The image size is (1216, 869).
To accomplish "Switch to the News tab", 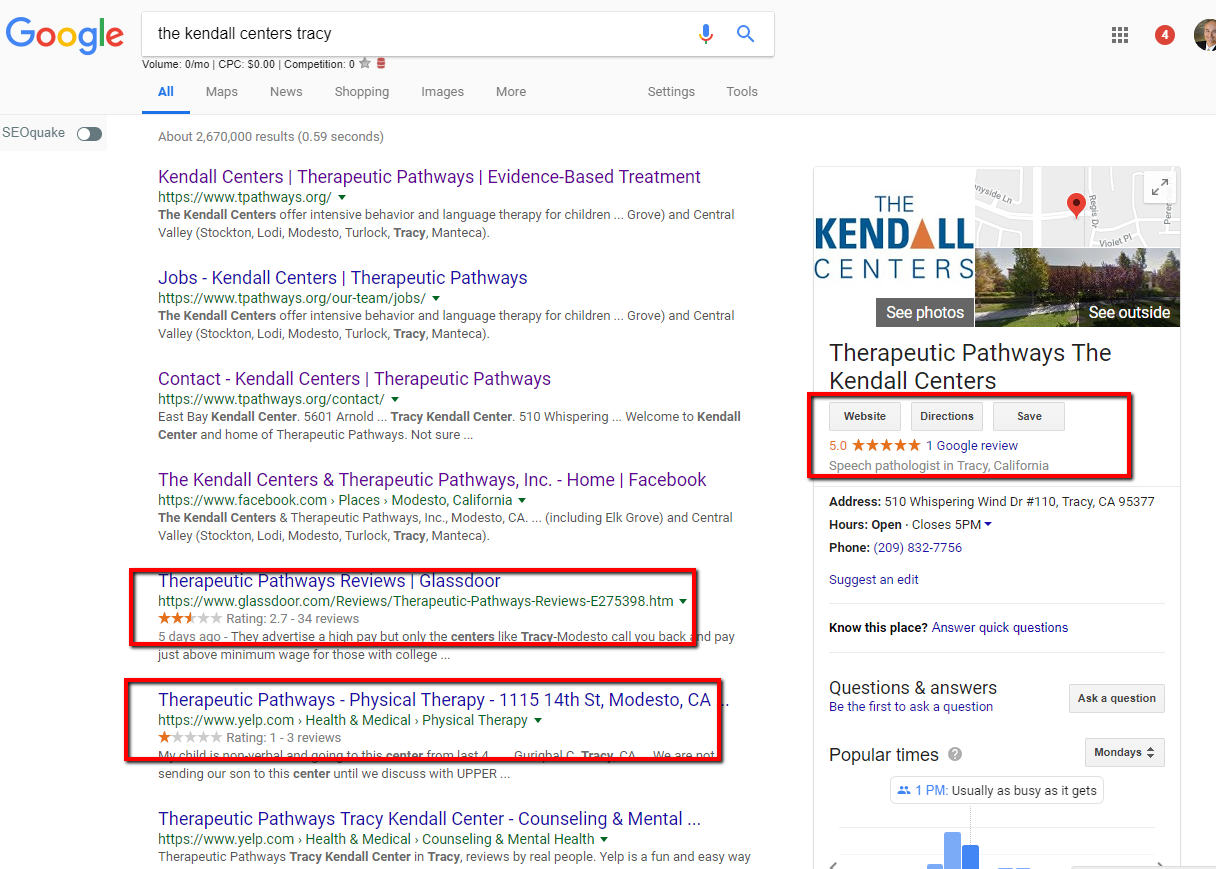I will pos(286,92).
